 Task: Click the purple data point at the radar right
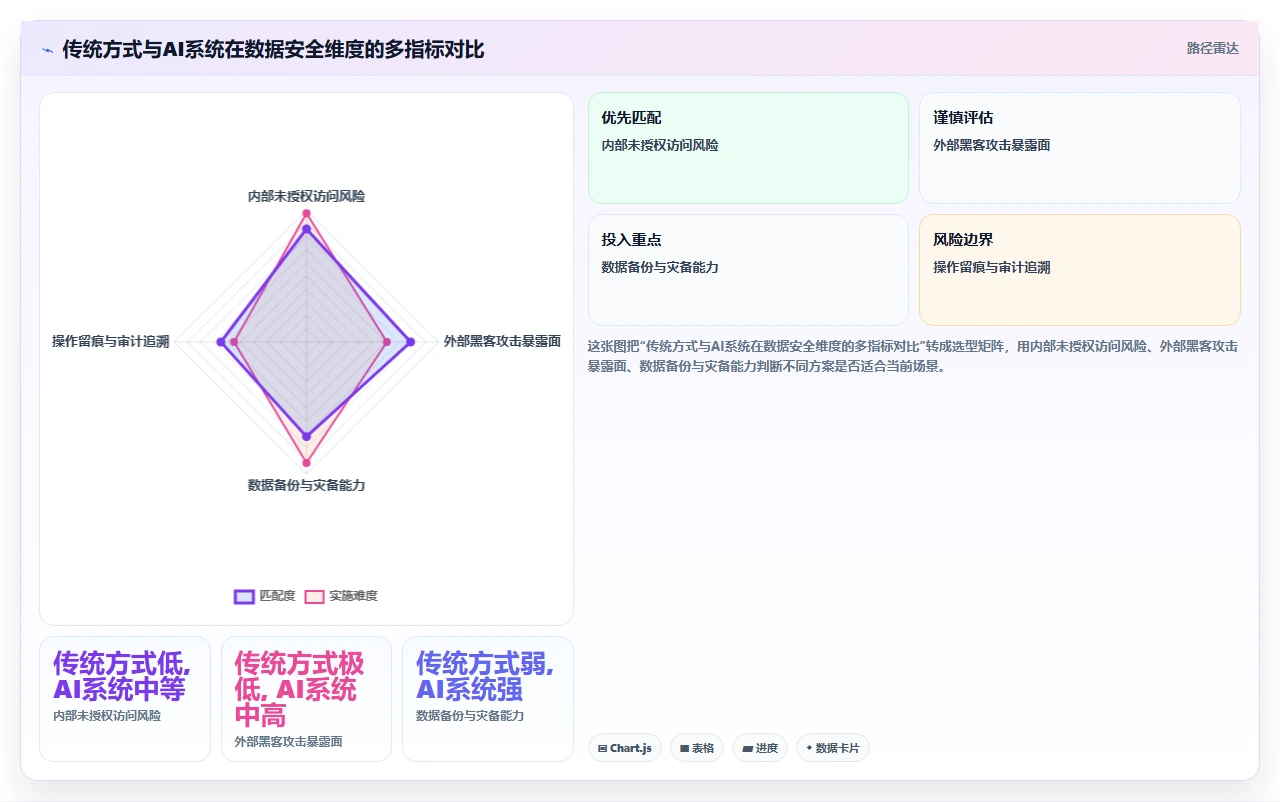pyautogui.click(x=409, y=342)
